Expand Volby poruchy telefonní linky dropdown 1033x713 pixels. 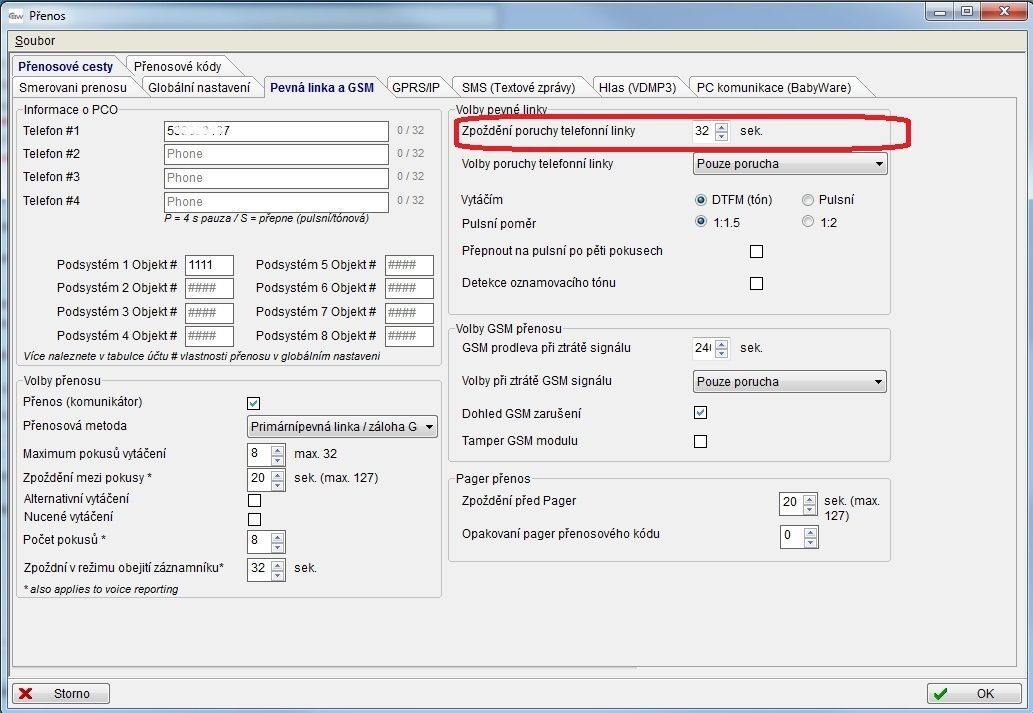790,163
